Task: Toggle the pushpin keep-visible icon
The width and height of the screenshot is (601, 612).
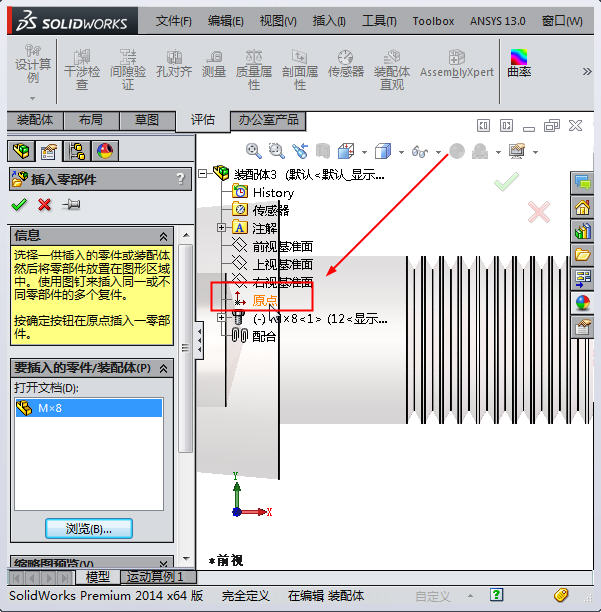Action: click(x=70, y=205)
